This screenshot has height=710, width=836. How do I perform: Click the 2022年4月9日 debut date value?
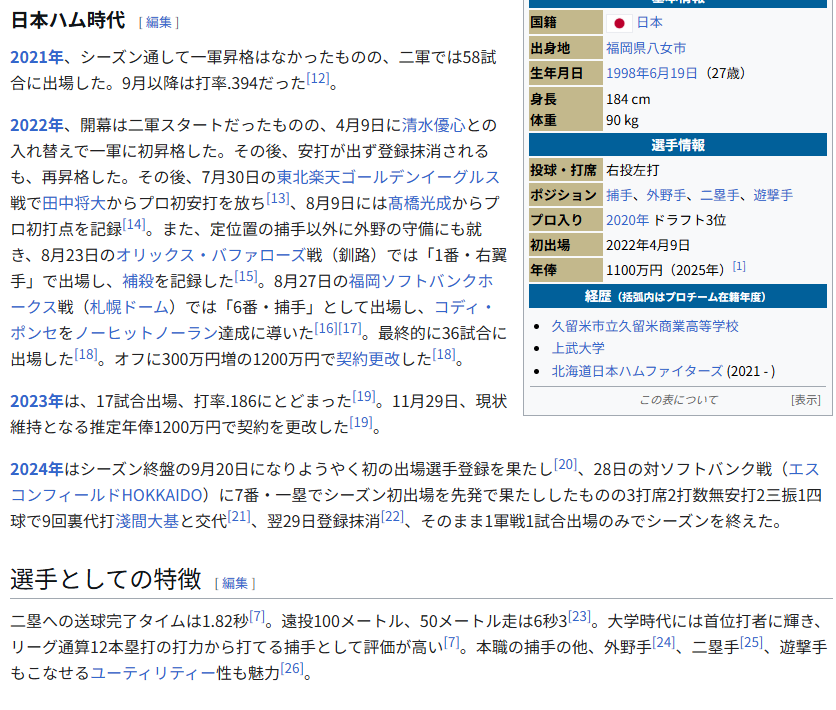click(x=648, y=245)
